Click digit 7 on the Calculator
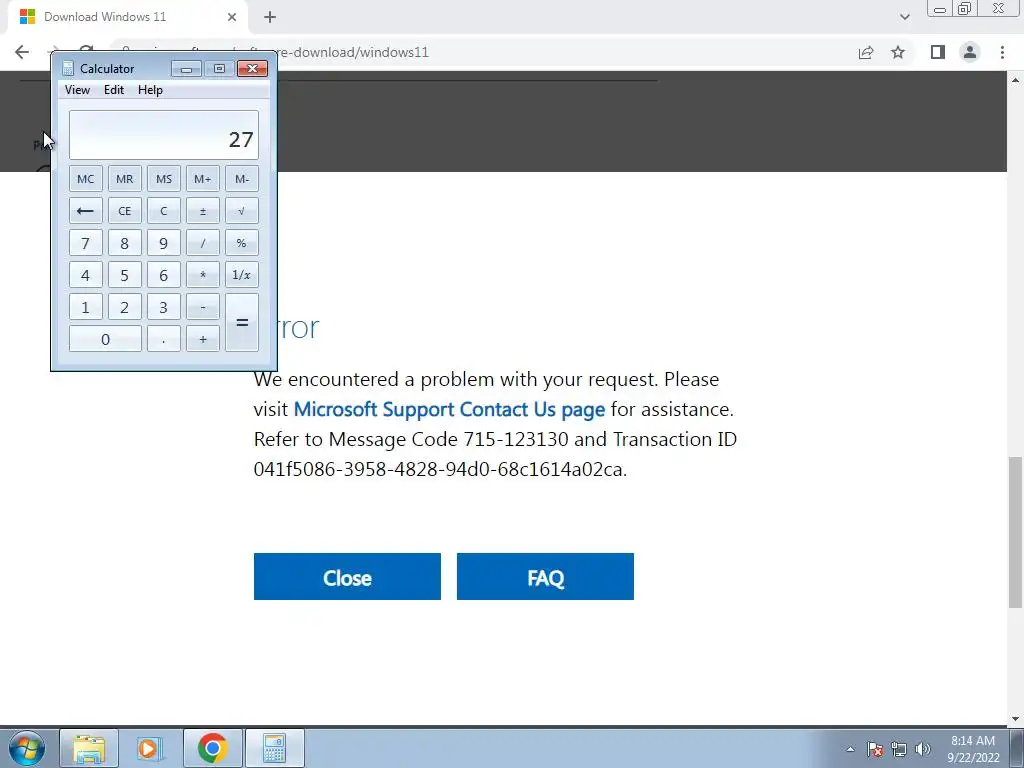Viewport: 1024px width, 768px height. [x=86, y=243]
